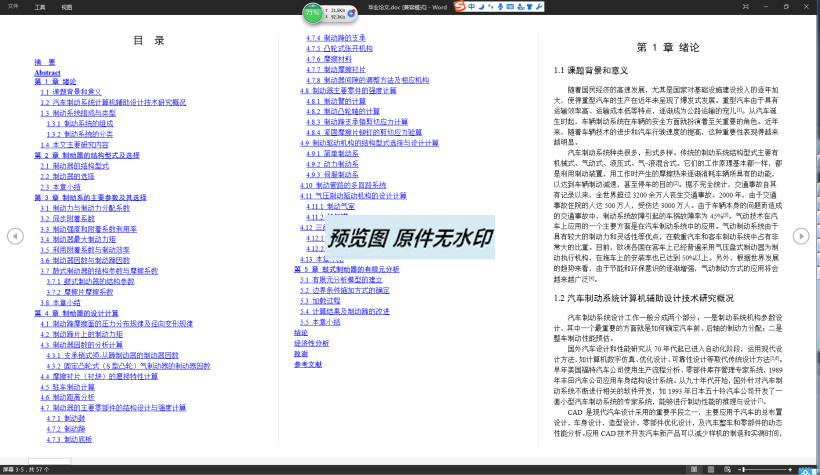Toggle the Sogou punctuation mode icon
Image resolution: width=820 pixels, height=475 pixels.
tap(491, 6)
